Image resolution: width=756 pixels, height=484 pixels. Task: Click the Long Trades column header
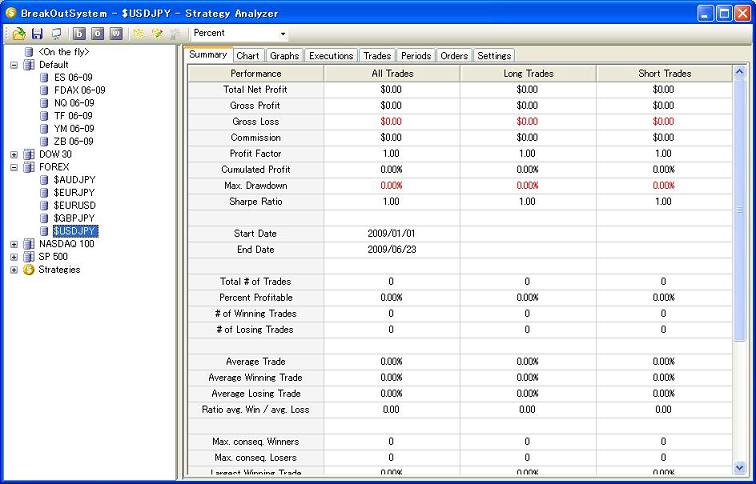pyautogui.click(x=528, y=74)
